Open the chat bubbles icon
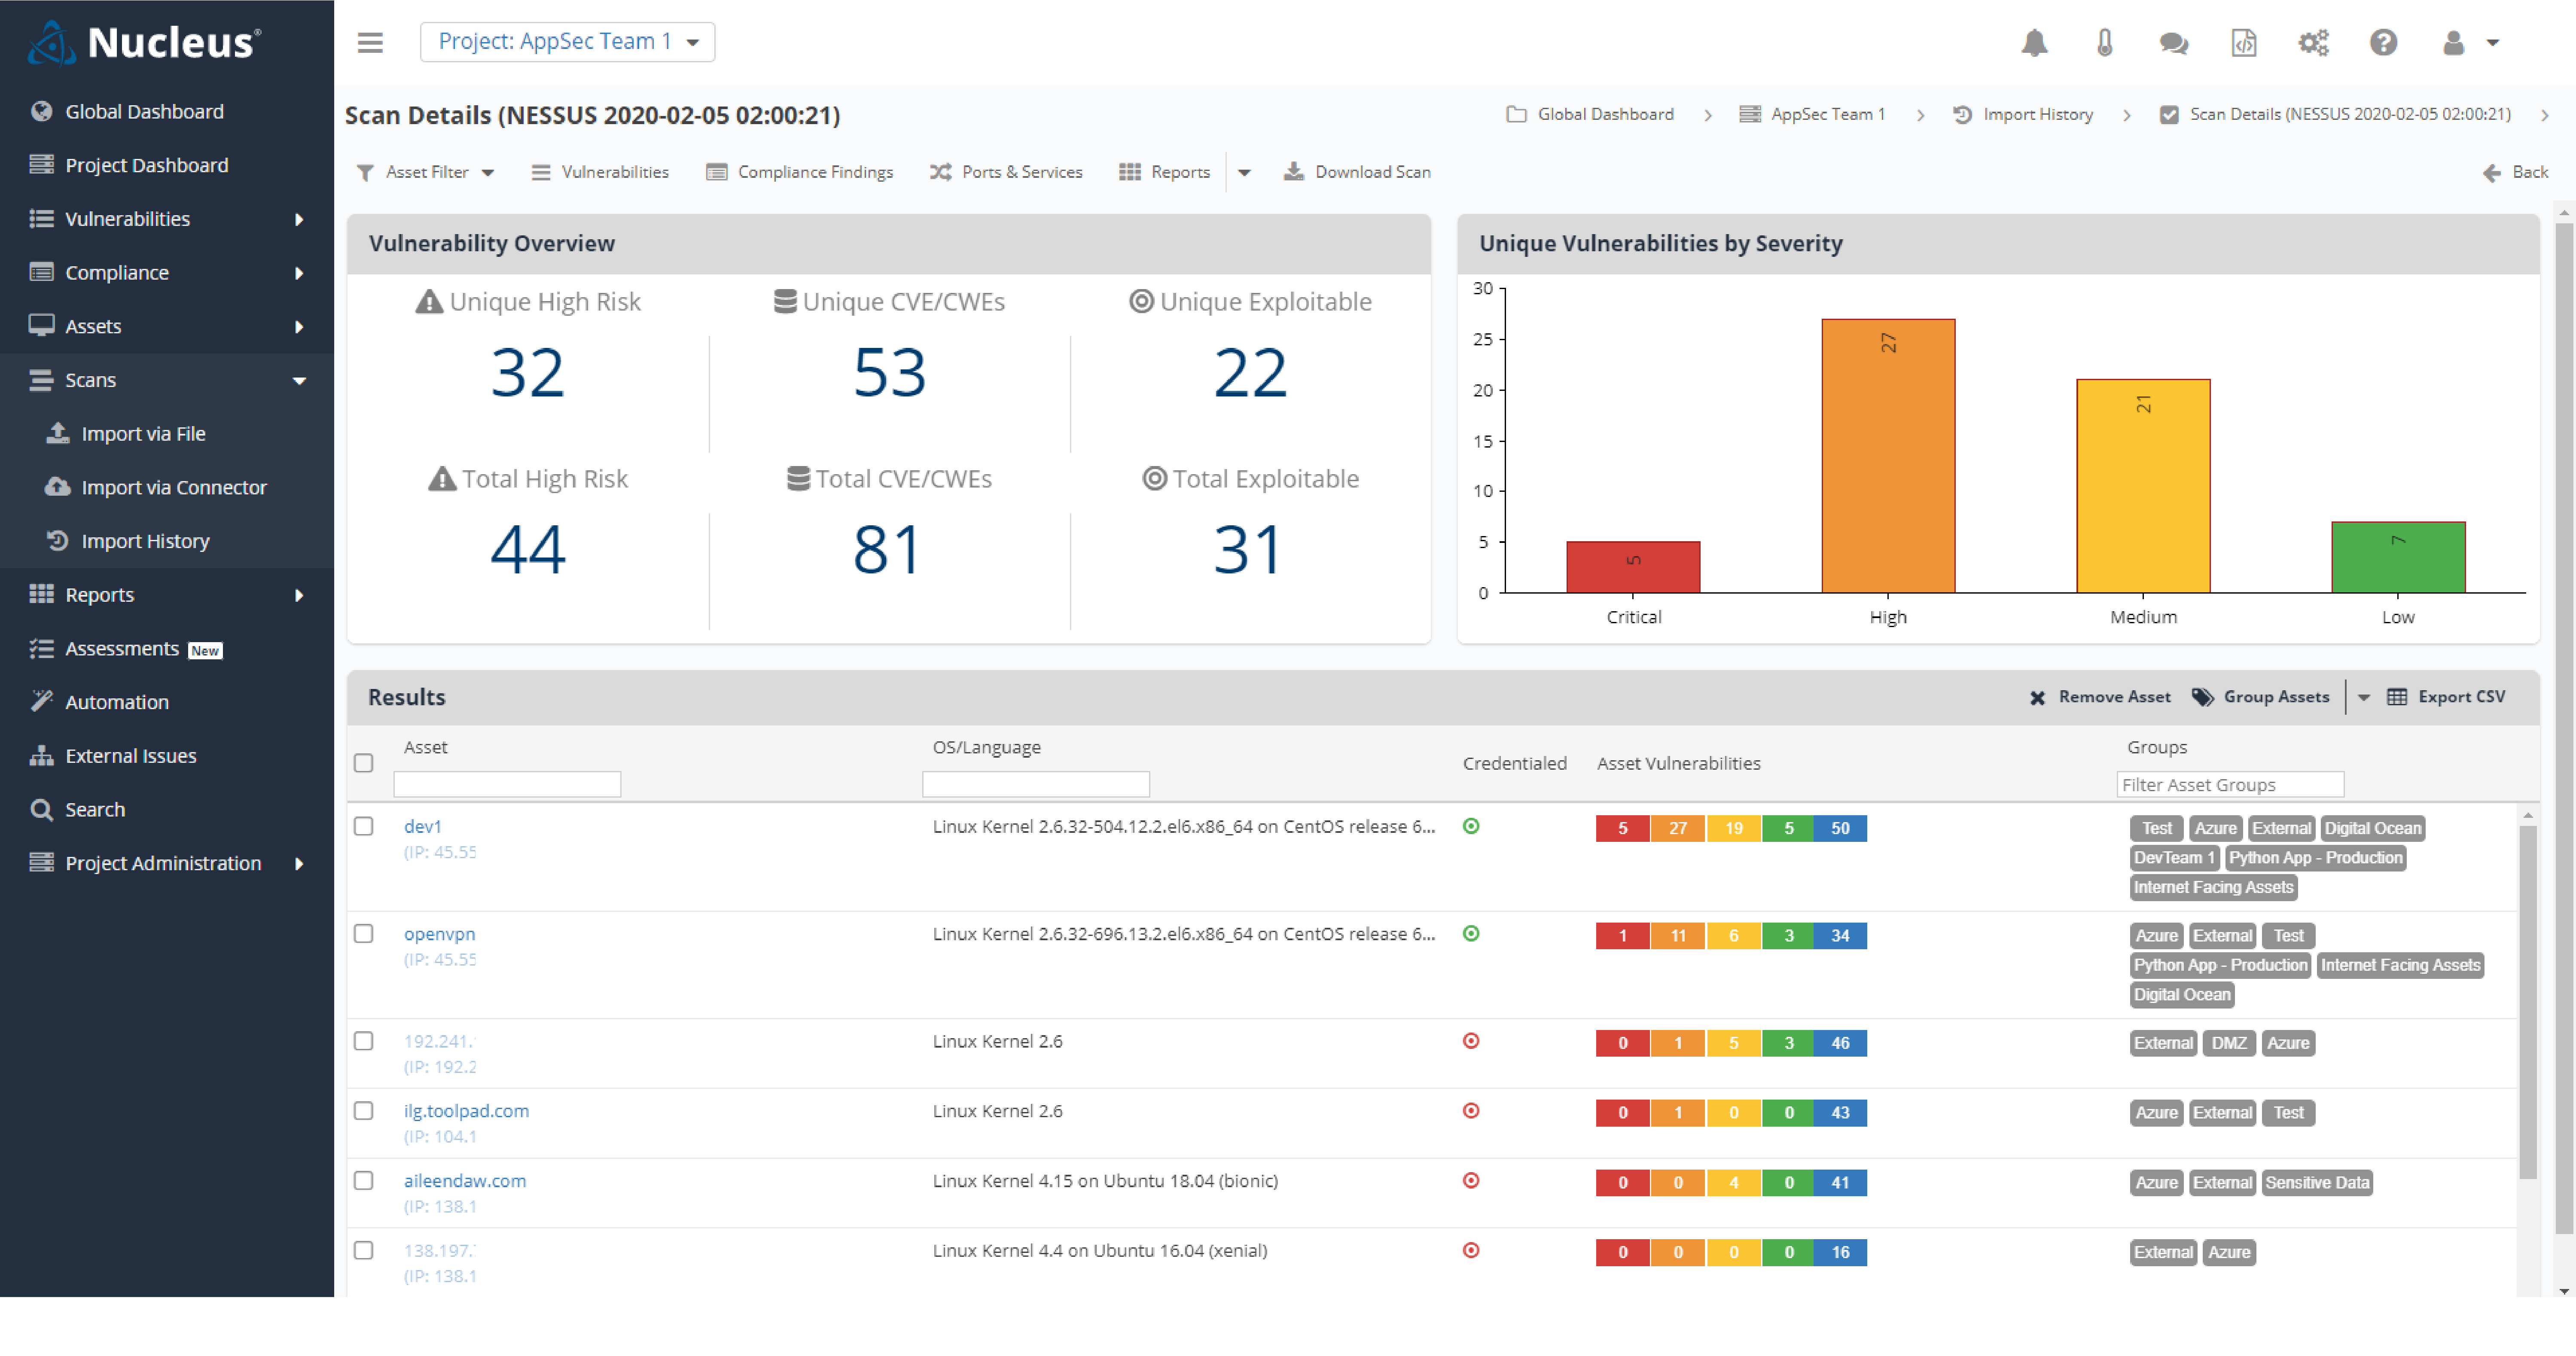 click(2173, 43)
